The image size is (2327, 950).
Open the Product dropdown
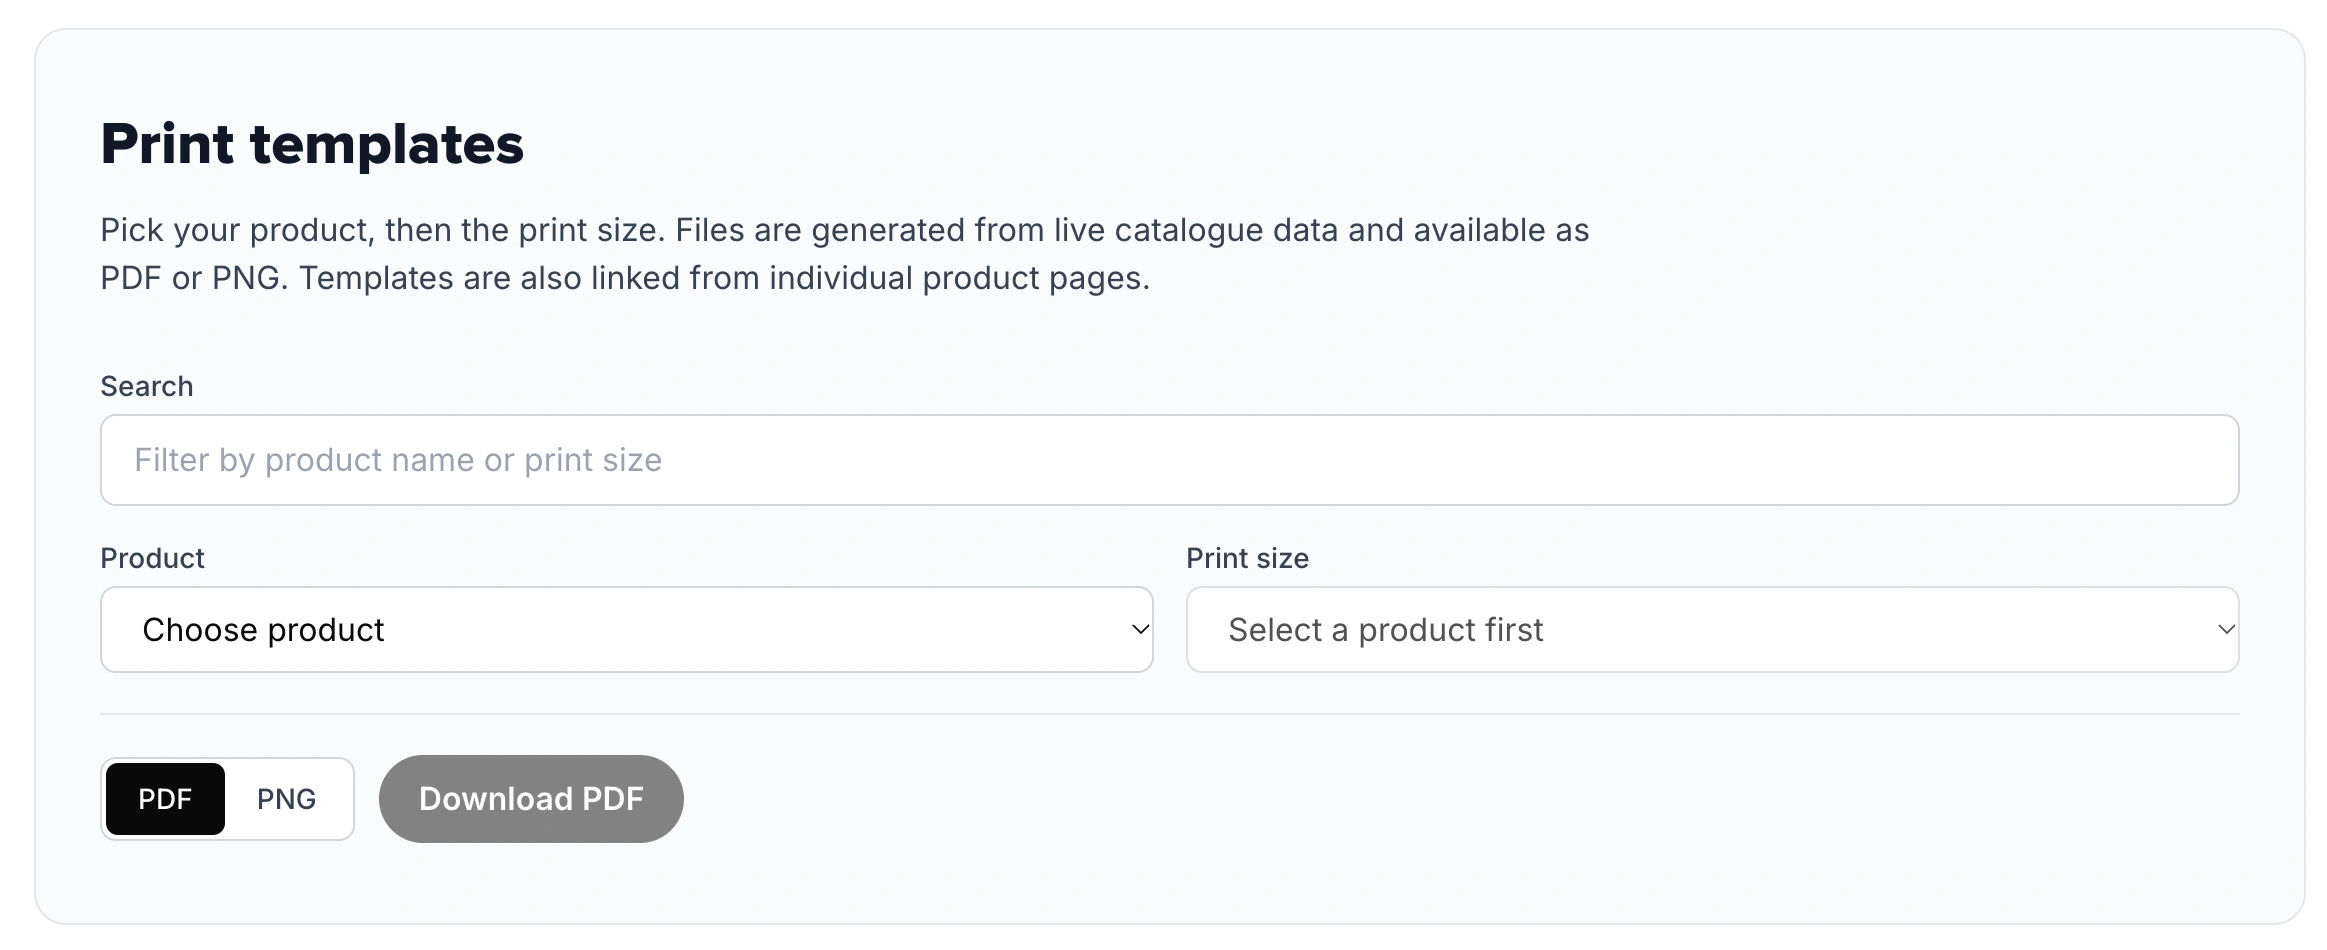pos(627,630)
